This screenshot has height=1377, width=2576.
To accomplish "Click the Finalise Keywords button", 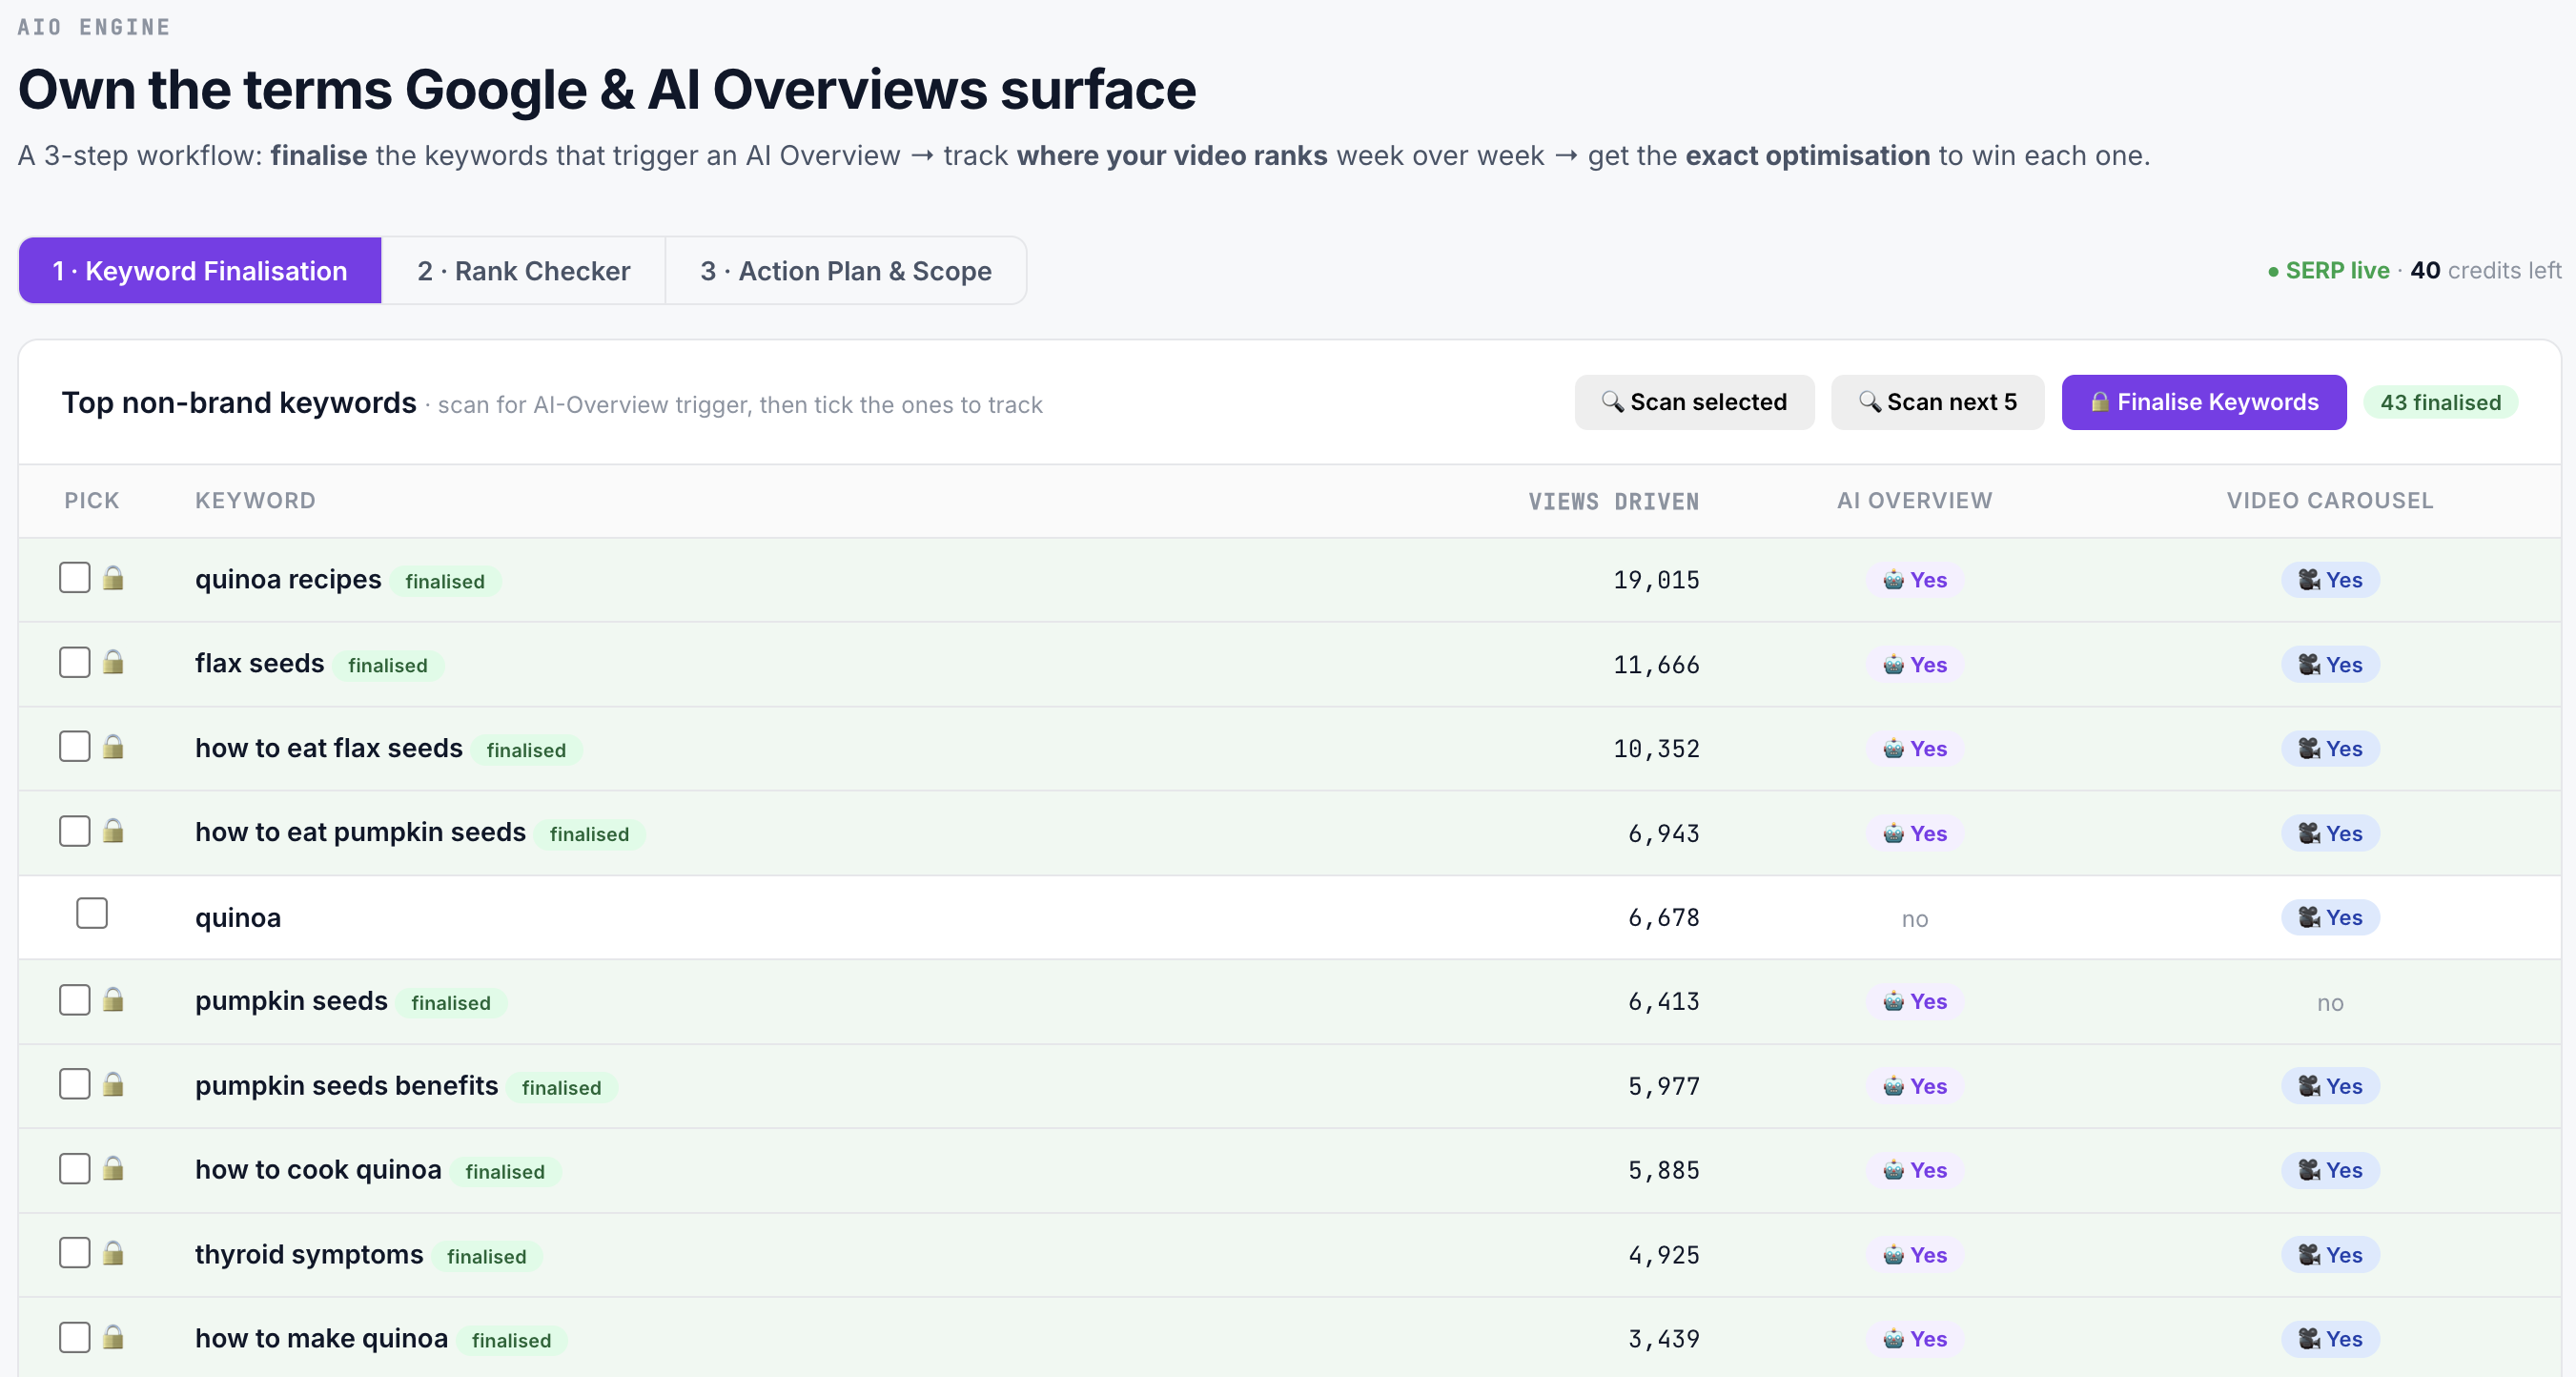I will click(2204, 402).
